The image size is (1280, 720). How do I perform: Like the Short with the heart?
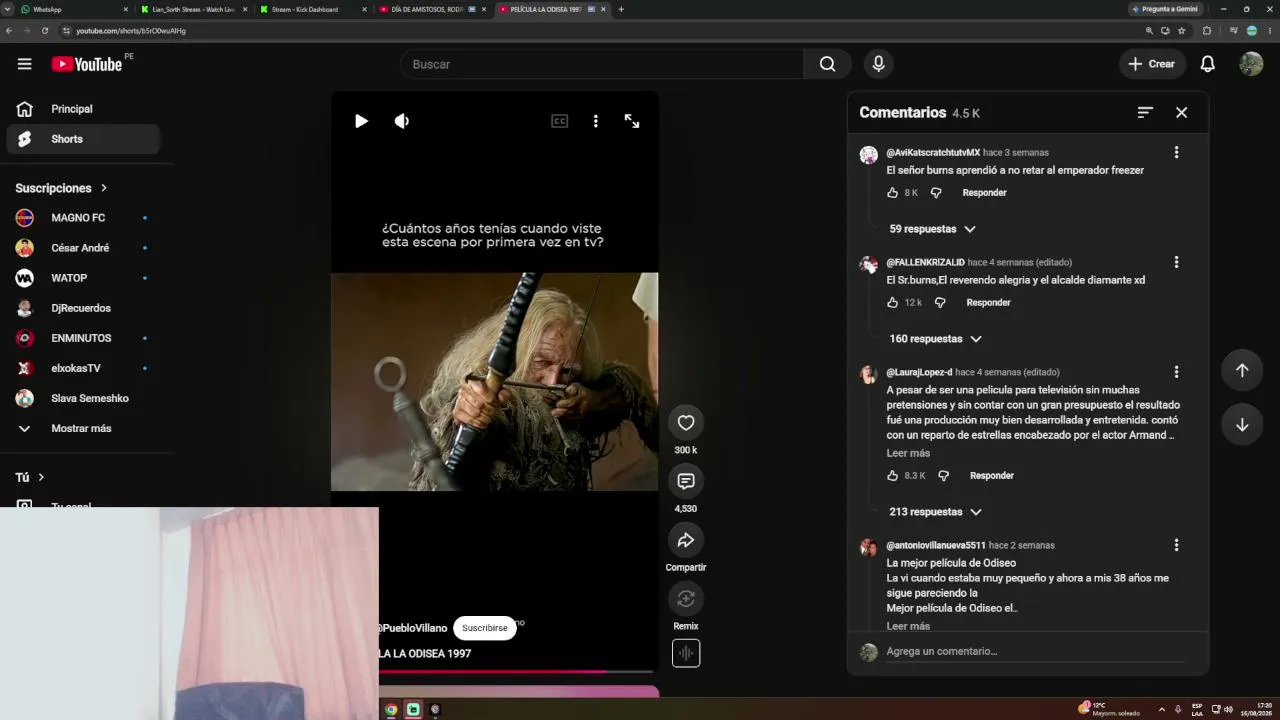(x=686, y=423)
